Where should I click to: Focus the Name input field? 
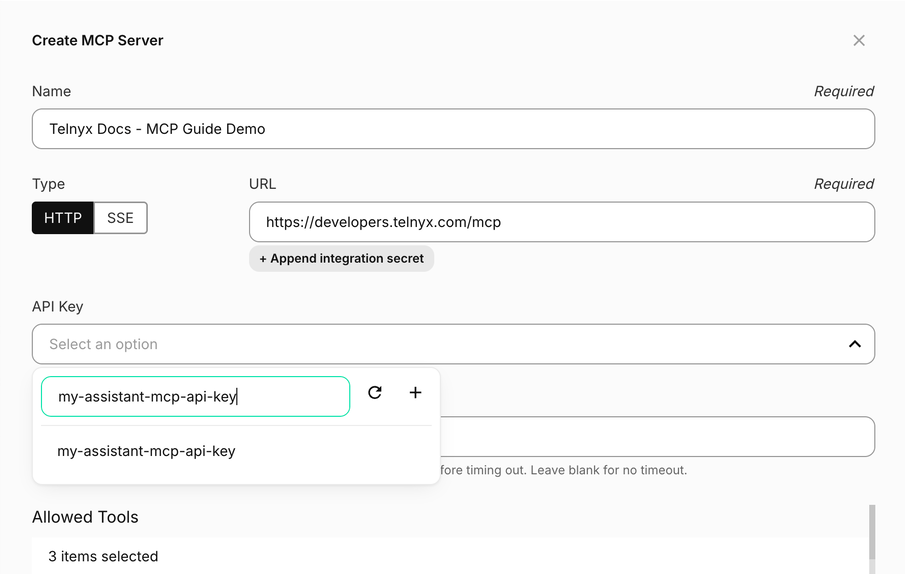coord(453,129)
